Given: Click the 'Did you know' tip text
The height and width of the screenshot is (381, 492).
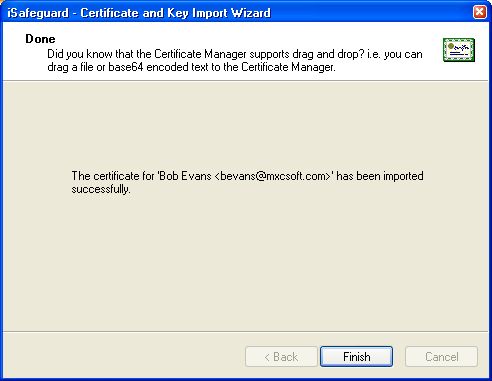Looking at the screenshot, I should click(235, 60).
